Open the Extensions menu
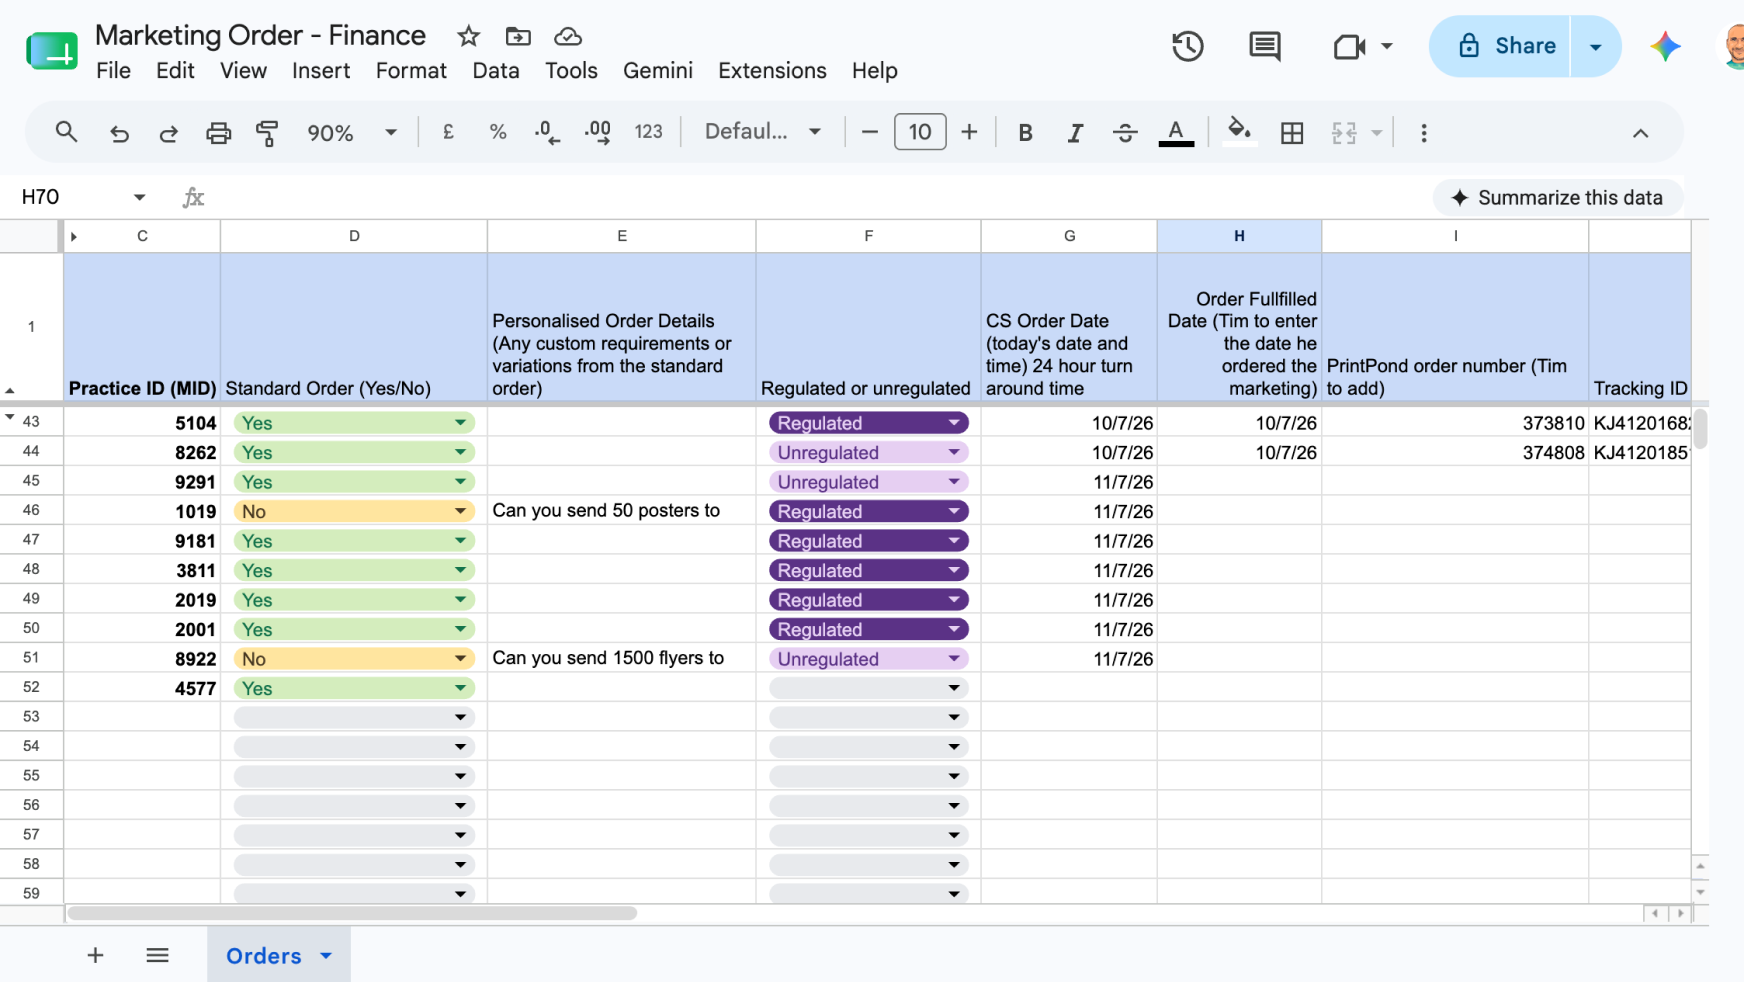The image size is (1744, 982). (772, 71)
